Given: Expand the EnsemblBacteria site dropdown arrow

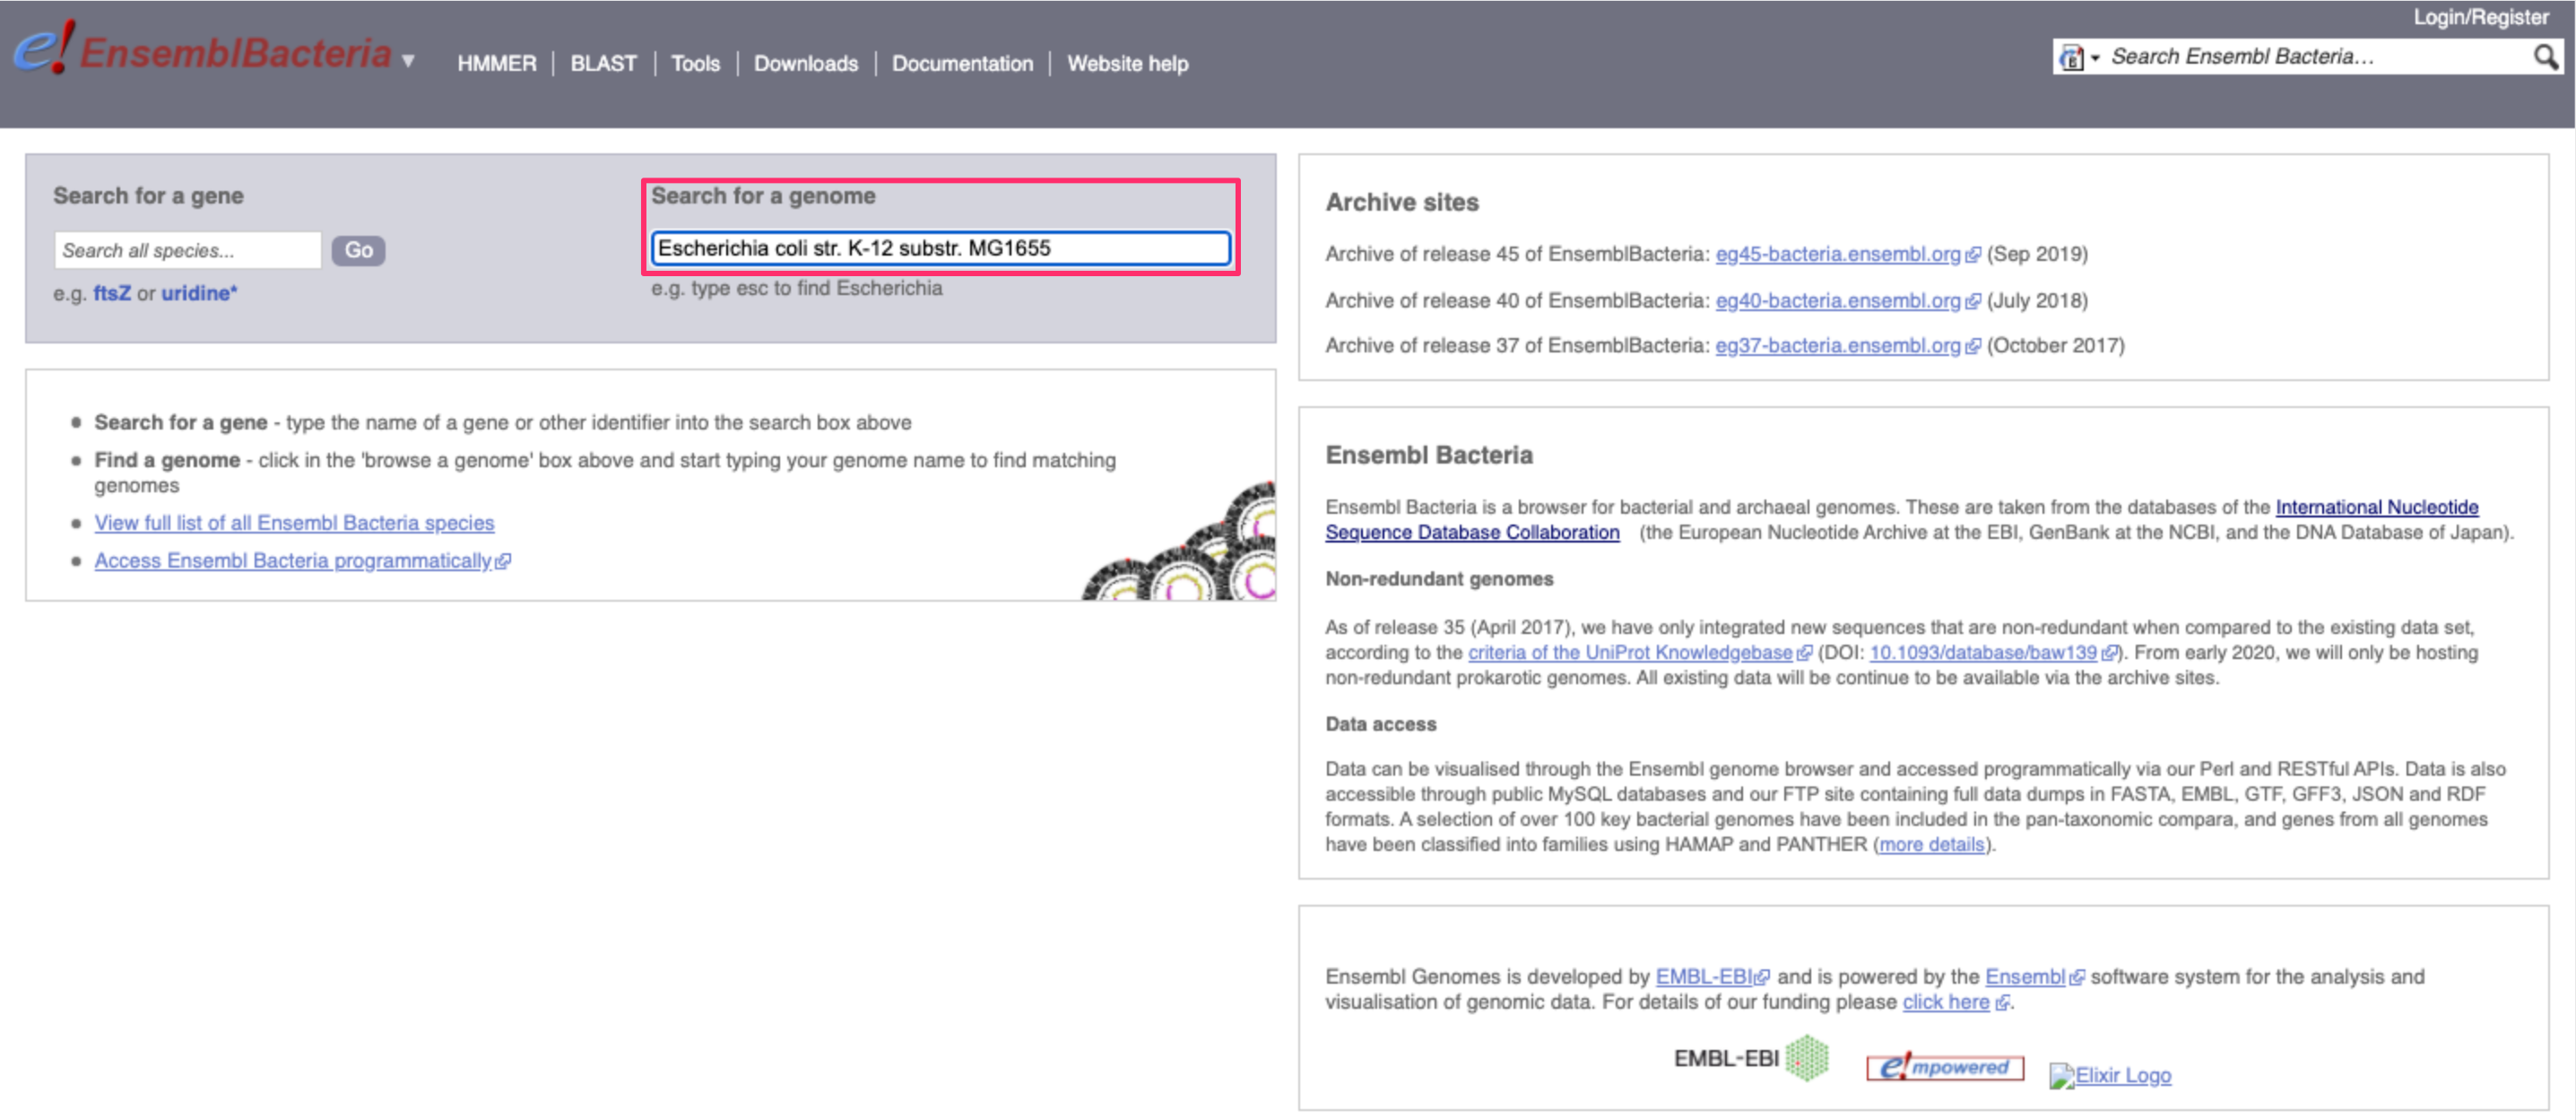Looking at the screenshot, I should tap(408, 60).
